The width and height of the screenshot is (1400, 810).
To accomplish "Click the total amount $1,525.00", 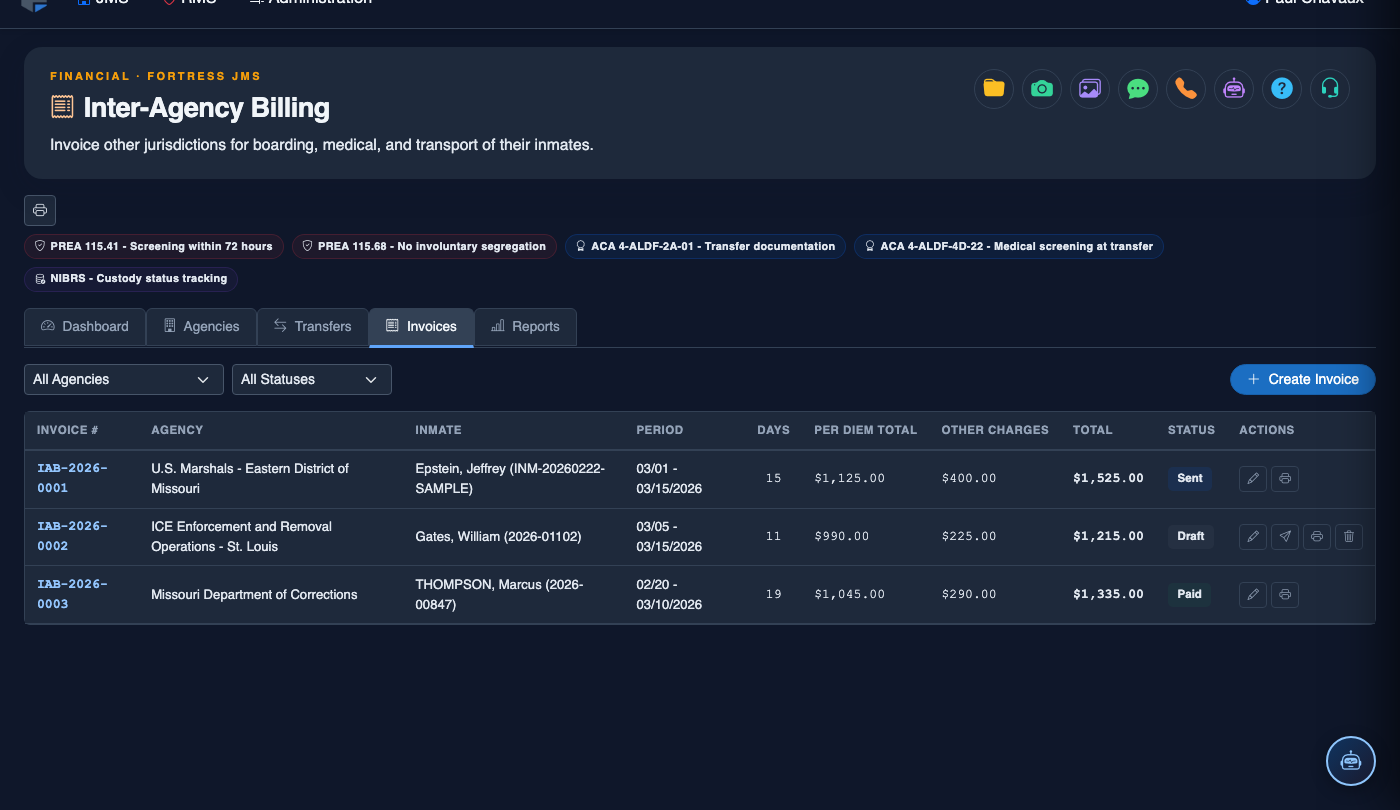I will (1108, 478).
